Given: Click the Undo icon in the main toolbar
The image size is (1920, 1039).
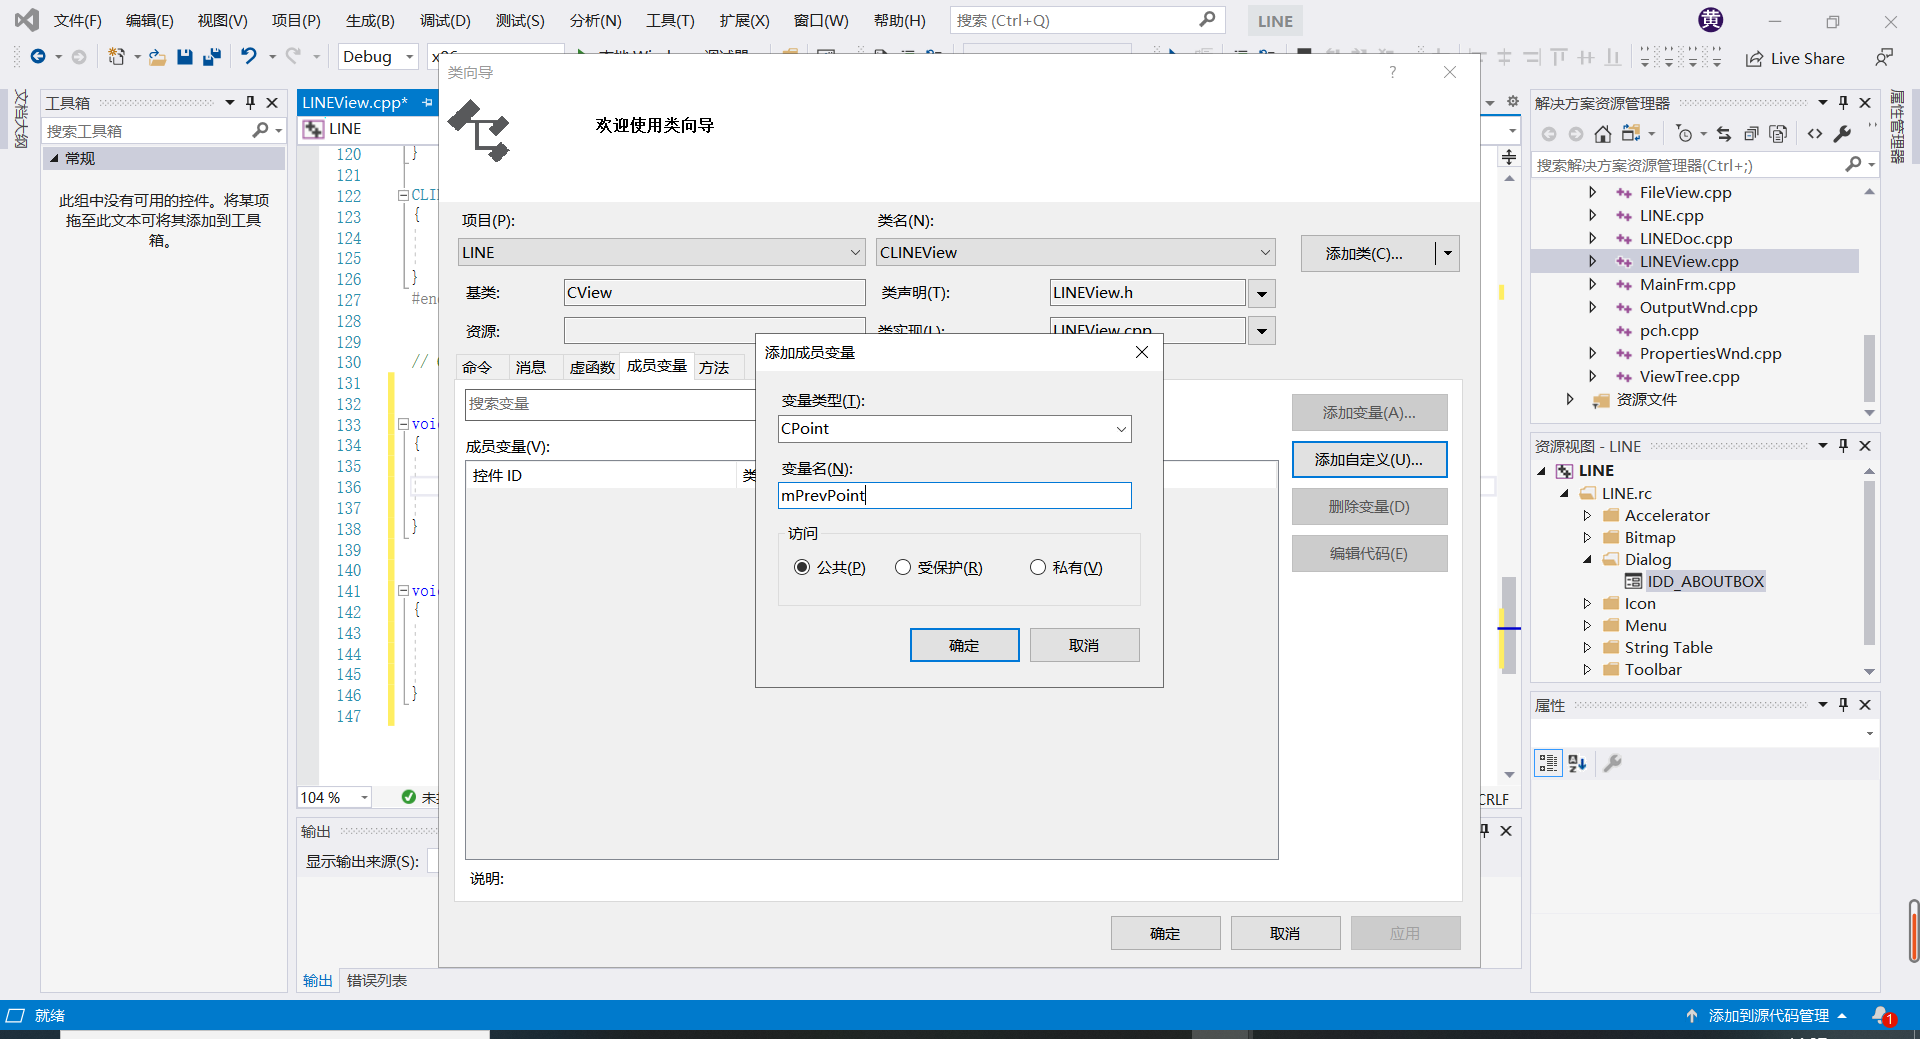Looking at the screenshot, I should click(x=250, y=57).
